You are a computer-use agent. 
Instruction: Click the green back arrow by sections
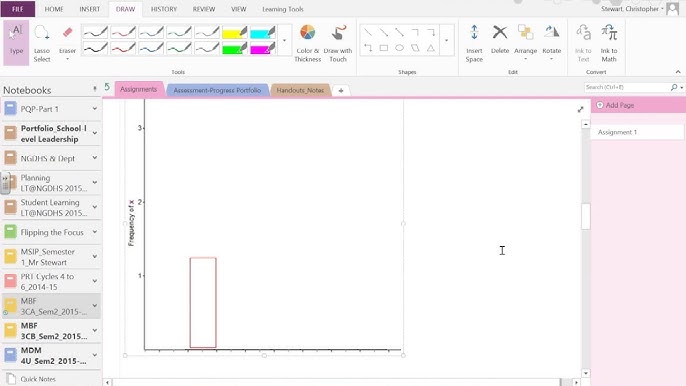click(107, 87)
